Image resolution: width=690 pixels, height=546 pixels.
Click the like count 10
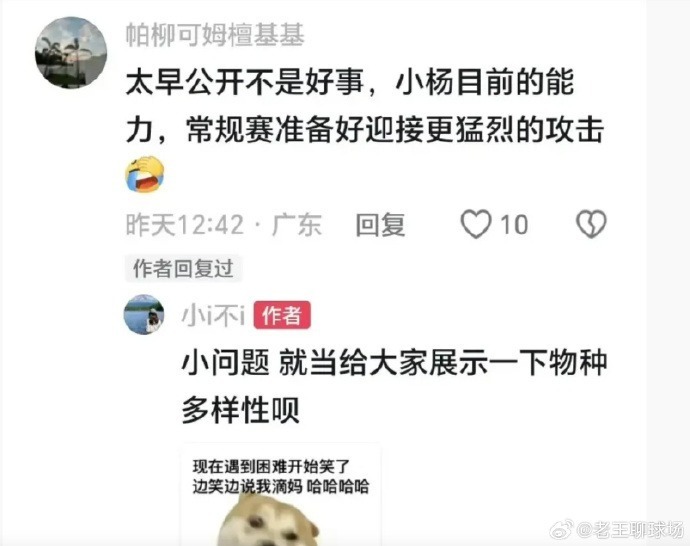514,225
